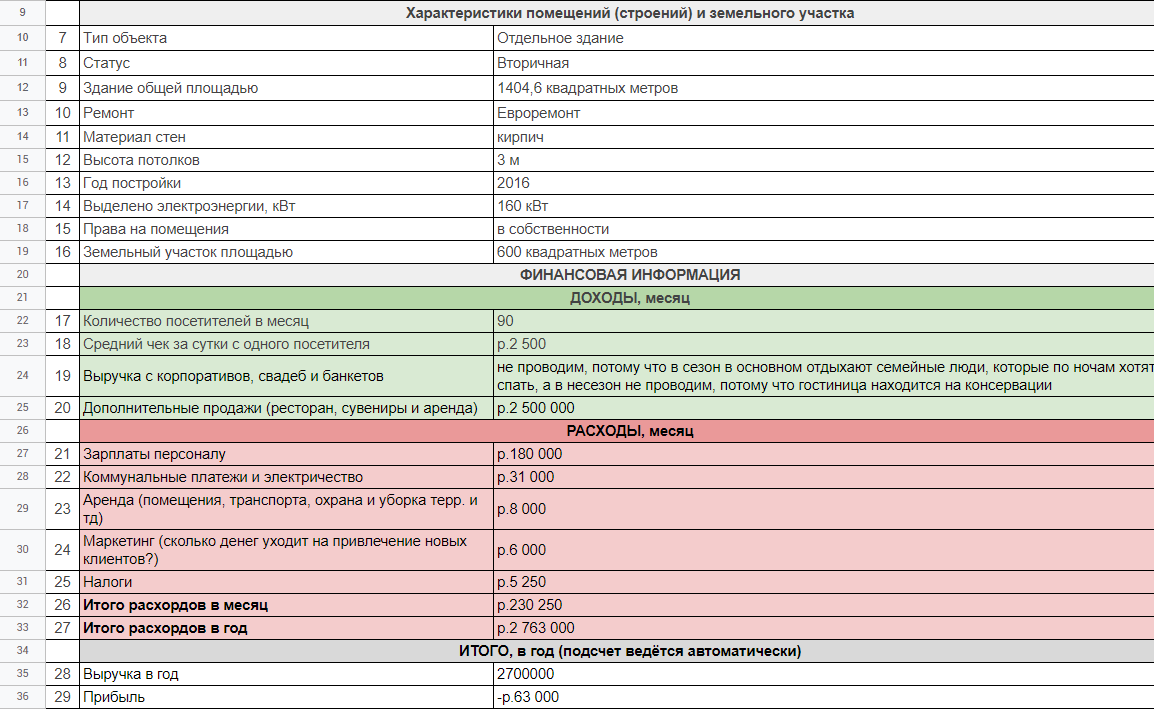Select the '2016' value cell
Screen dimensions: 1154x709
pyautogui.click(x=824, y=183)
